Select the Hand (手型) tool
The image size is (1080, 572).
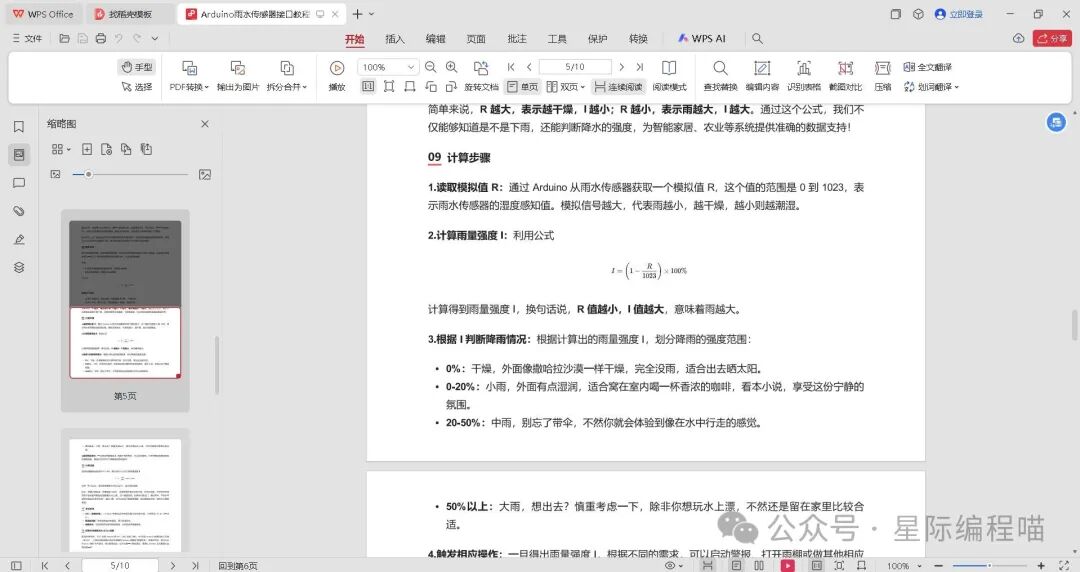137,67
